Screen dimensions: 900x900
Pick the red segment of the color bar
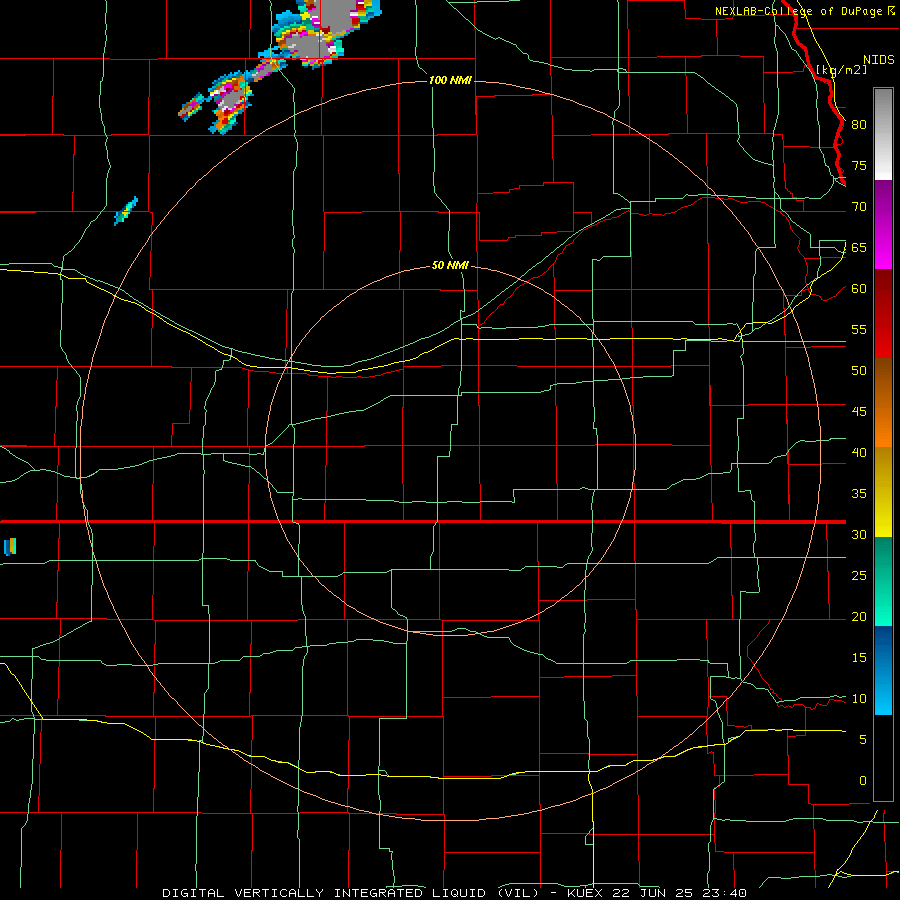(883, 313)
